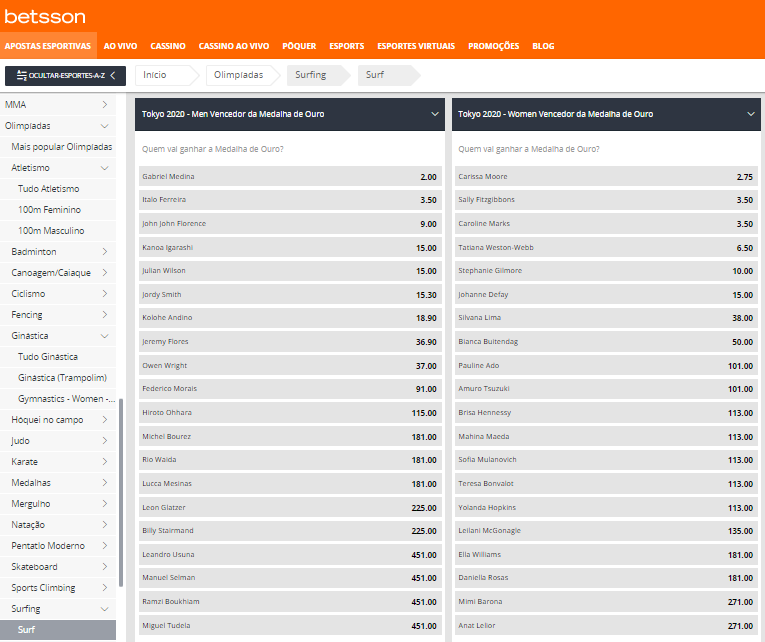Select John John Florence odds 9.00

(x=290, y=224)
